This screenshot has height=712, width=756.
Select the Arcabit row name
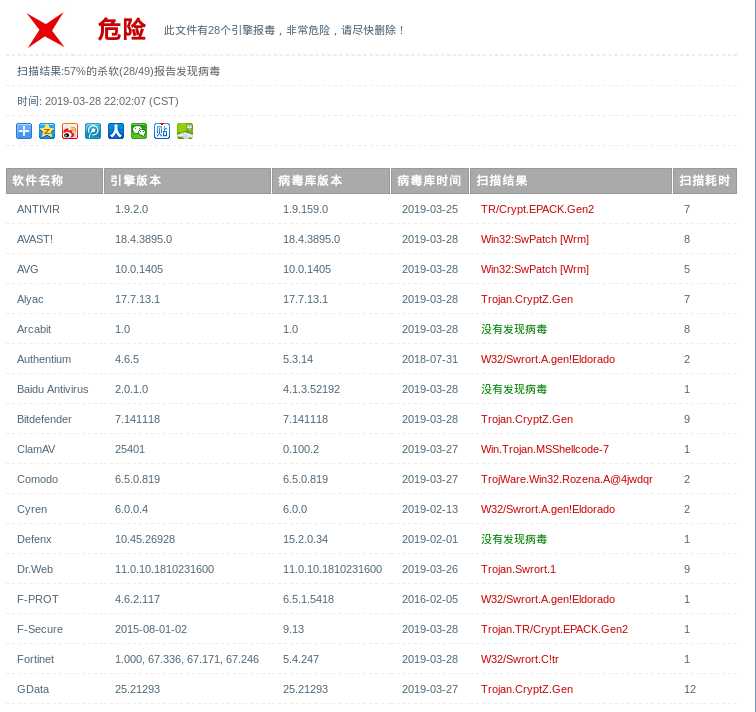point(34,329)
